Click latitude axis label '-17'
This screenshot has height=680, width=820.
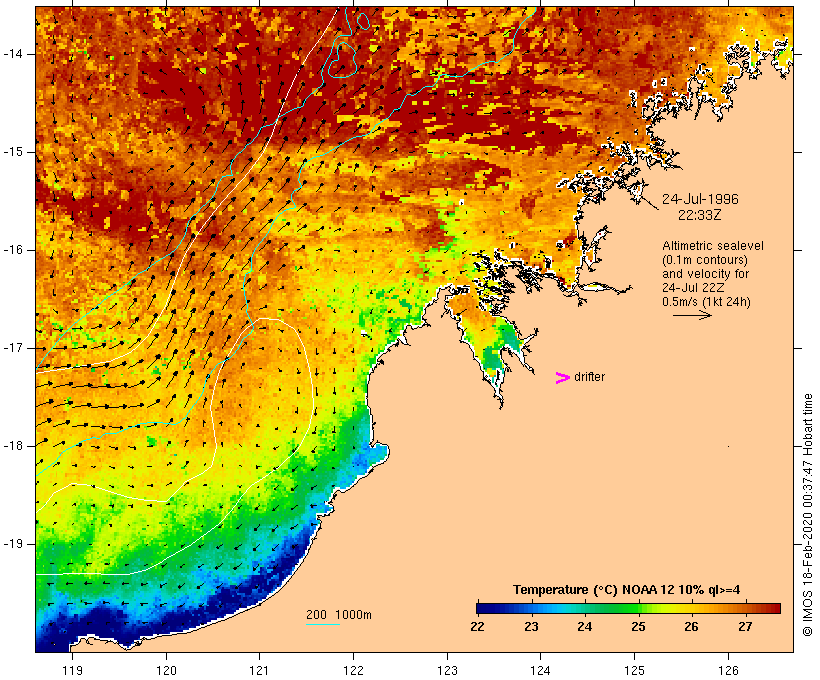[x=12, y=348]
